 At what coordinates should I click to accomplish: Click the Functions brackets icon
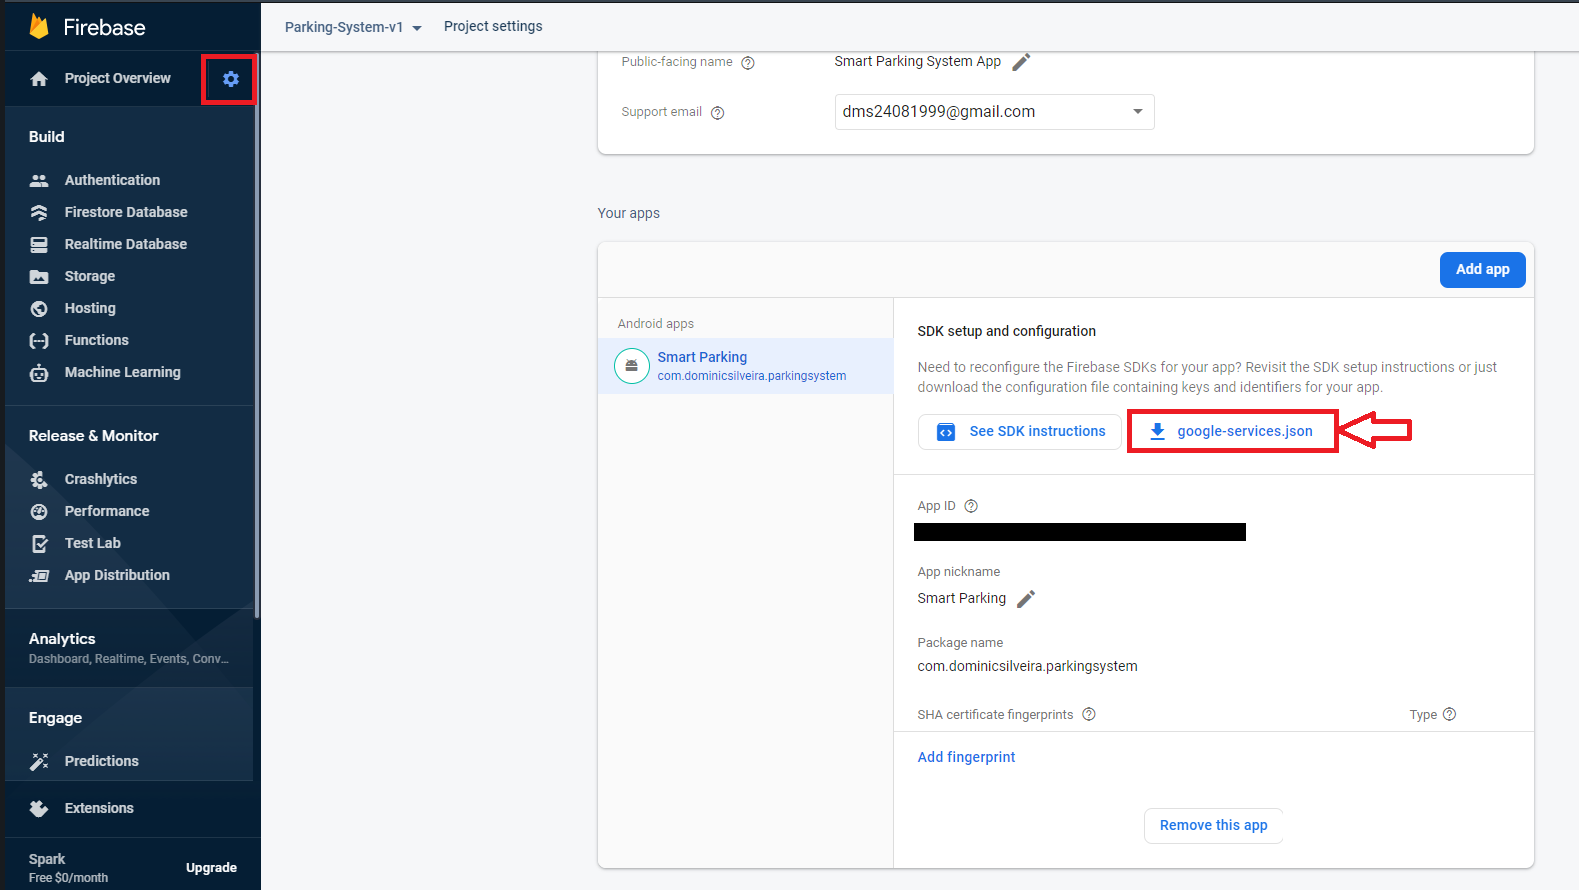pyautogui.click(x=39, y=341)
